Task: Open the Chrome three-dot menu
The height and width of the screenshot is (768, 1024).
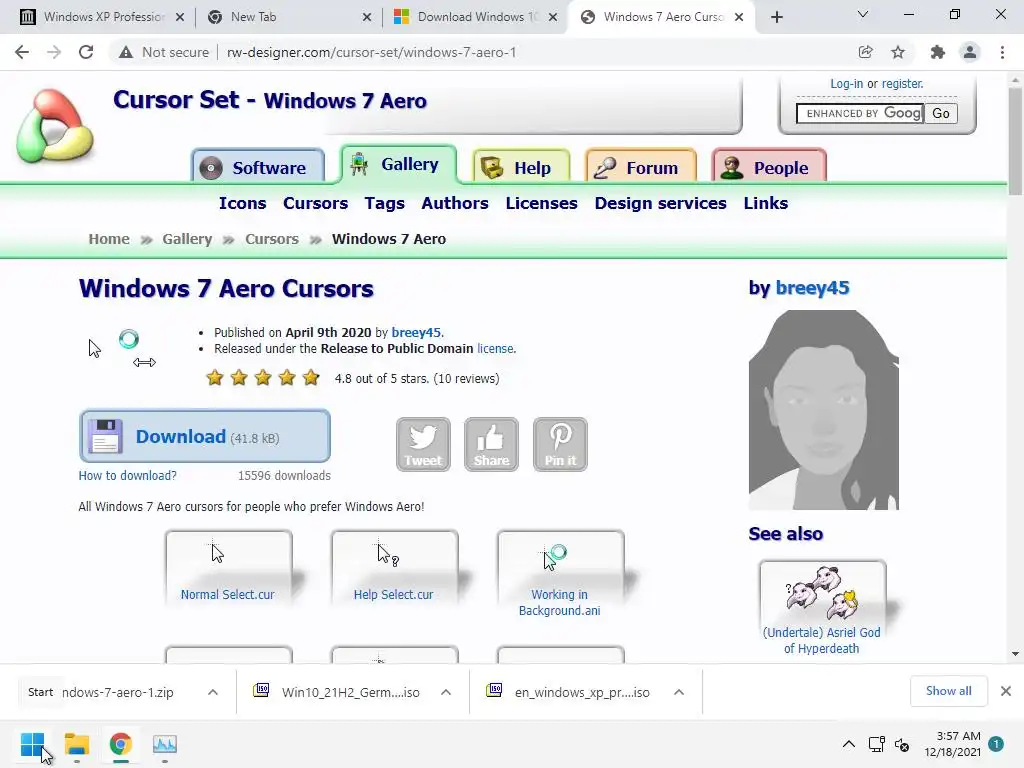Action: (1002, 52)
